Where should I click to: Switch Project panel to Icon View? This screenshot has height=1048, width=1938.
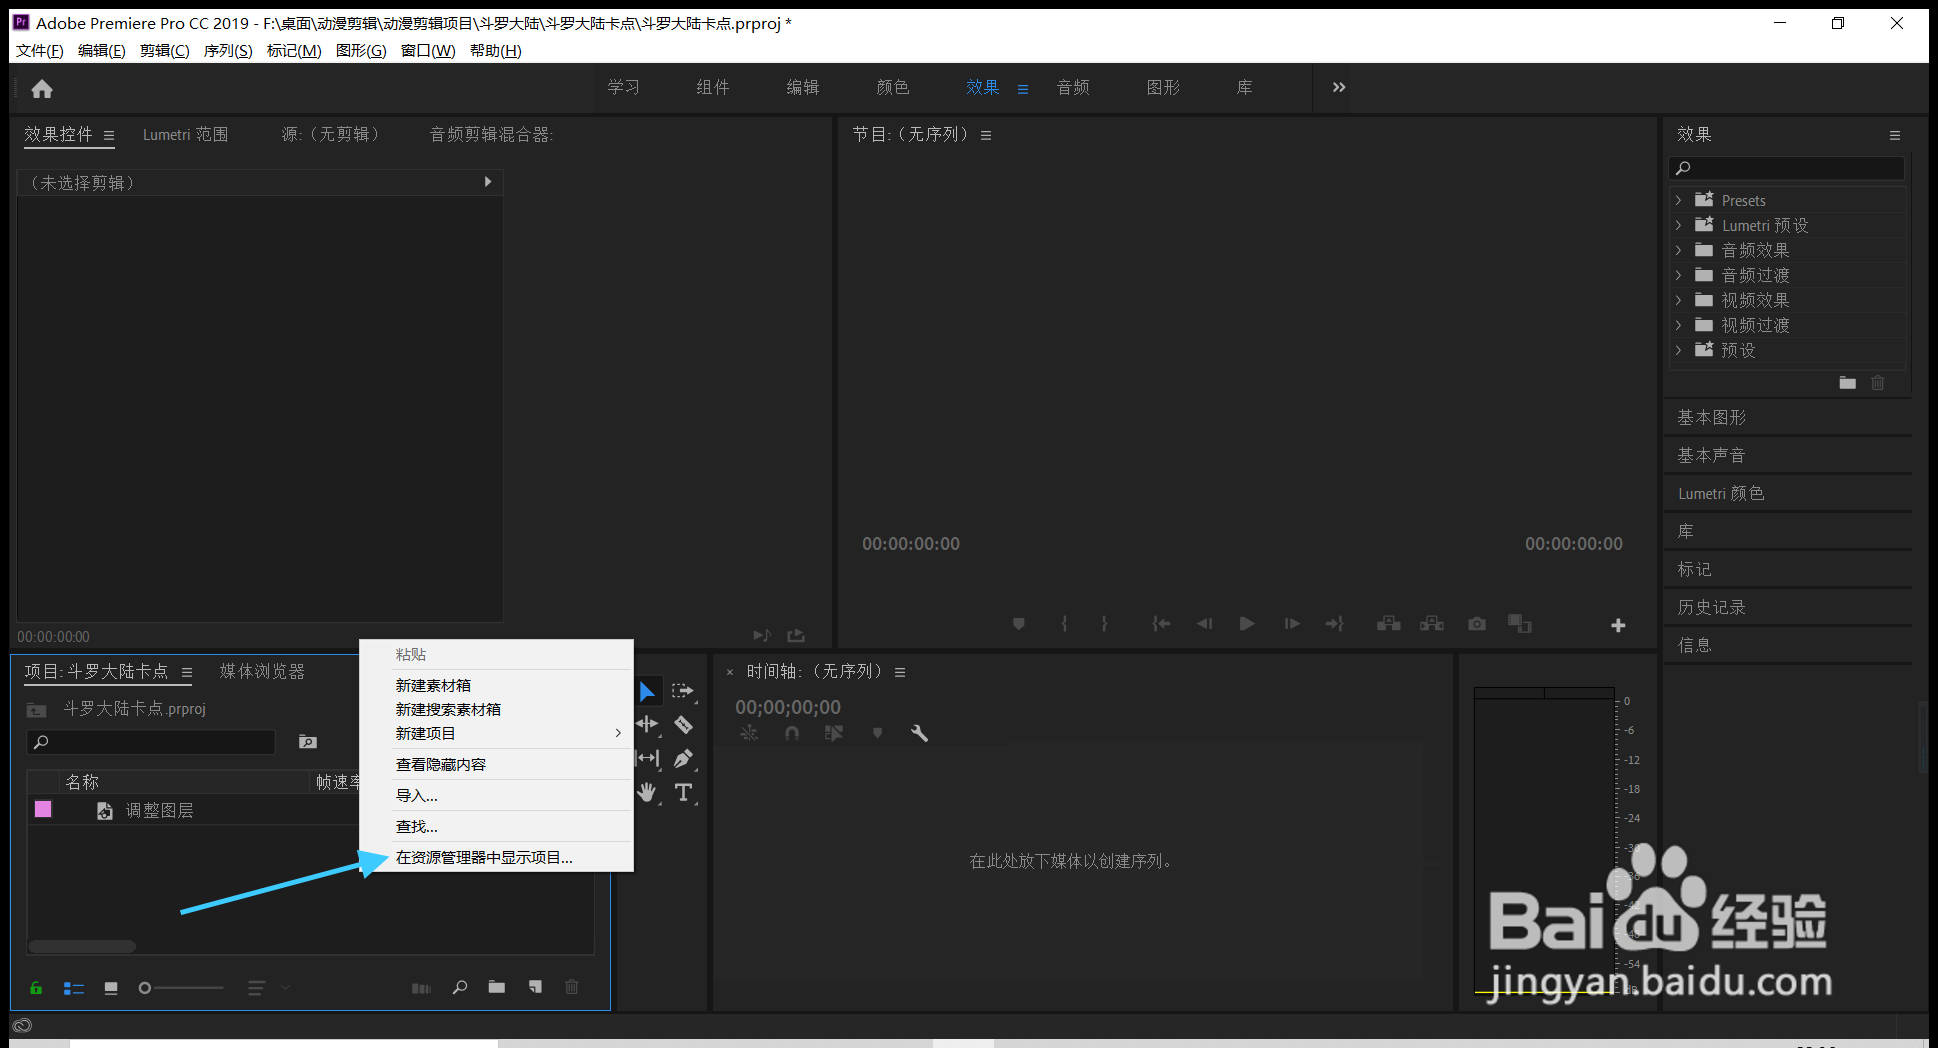coord(111,988)
